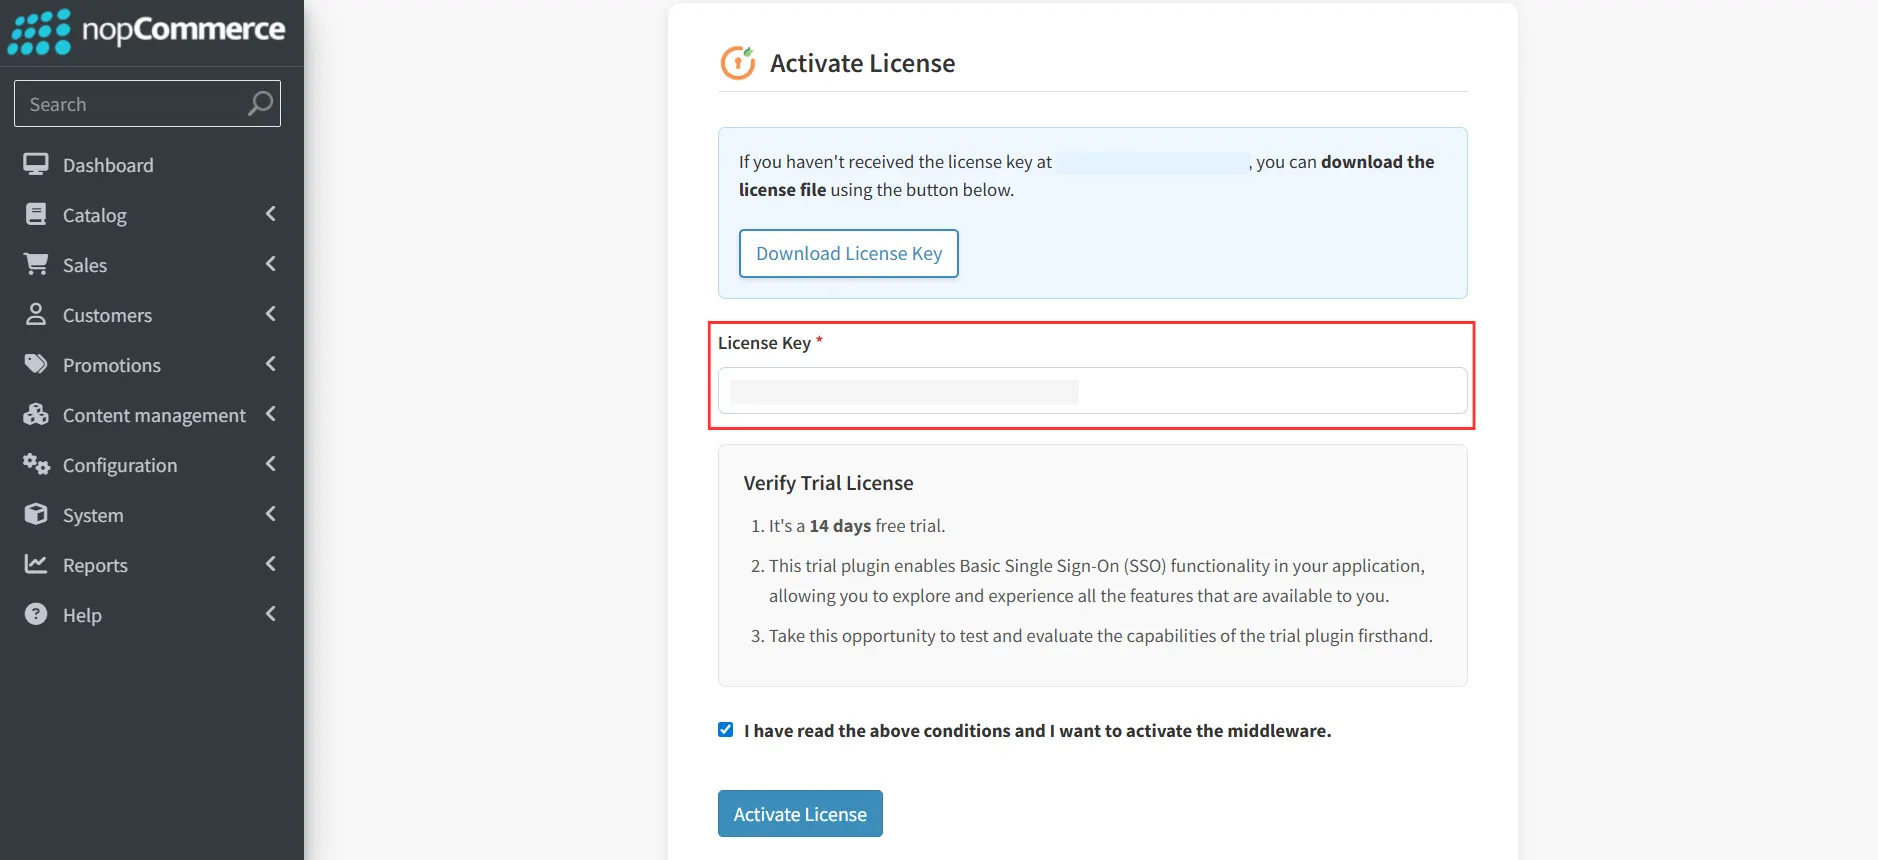Expand the System menu chevron
This screenshot has width=1878, height=860.
point(270,514)
